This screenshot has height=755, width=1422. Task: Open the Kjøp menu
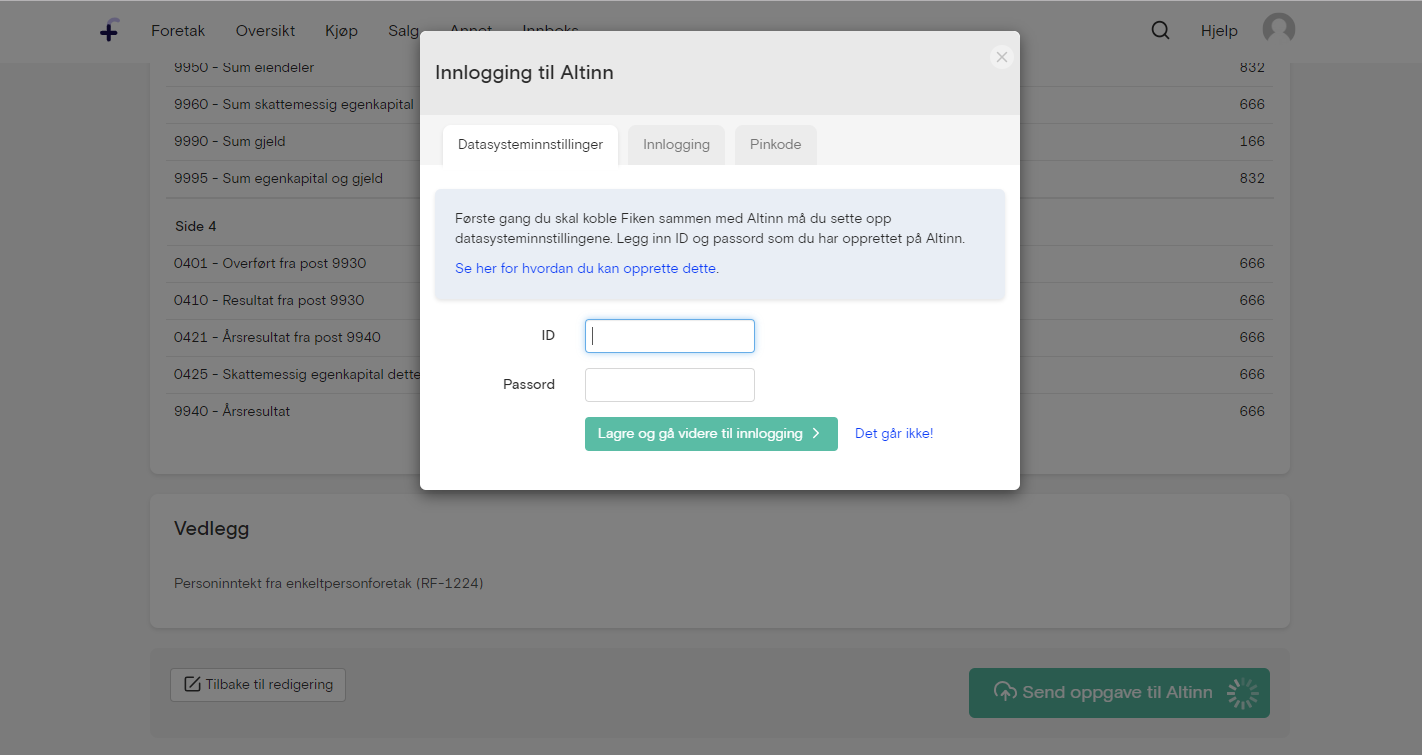pos(341,30)
